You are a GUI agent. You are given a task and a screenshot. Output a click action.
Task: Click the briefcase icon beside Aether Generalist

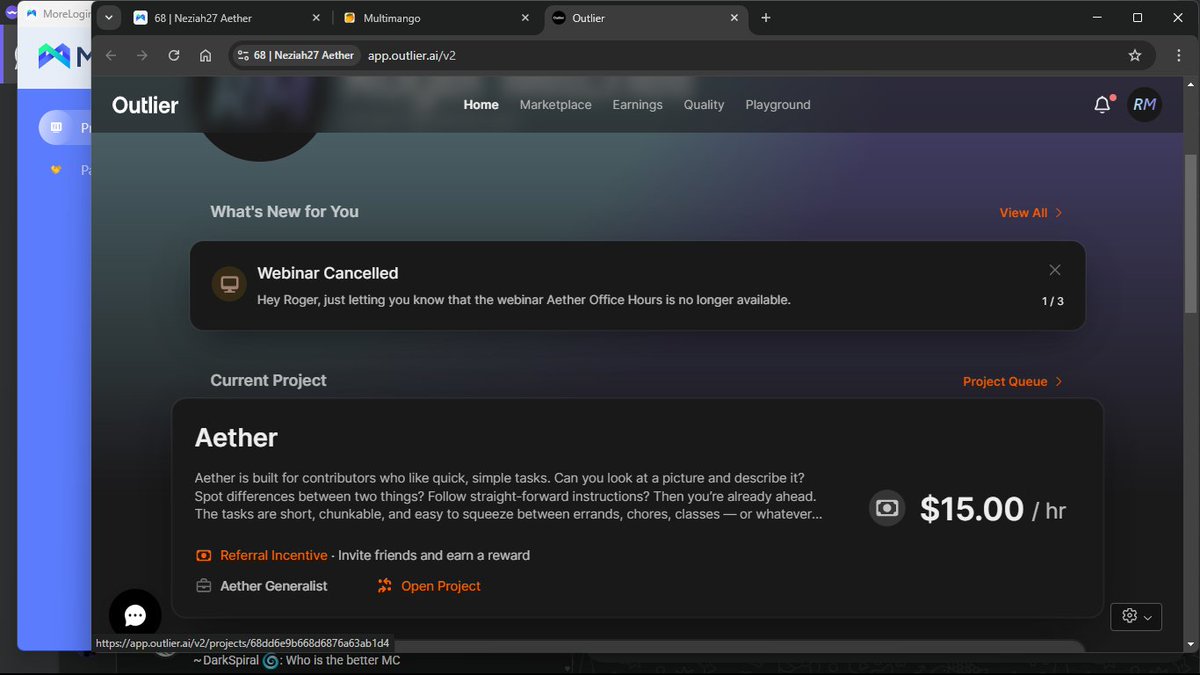(204, 586)
